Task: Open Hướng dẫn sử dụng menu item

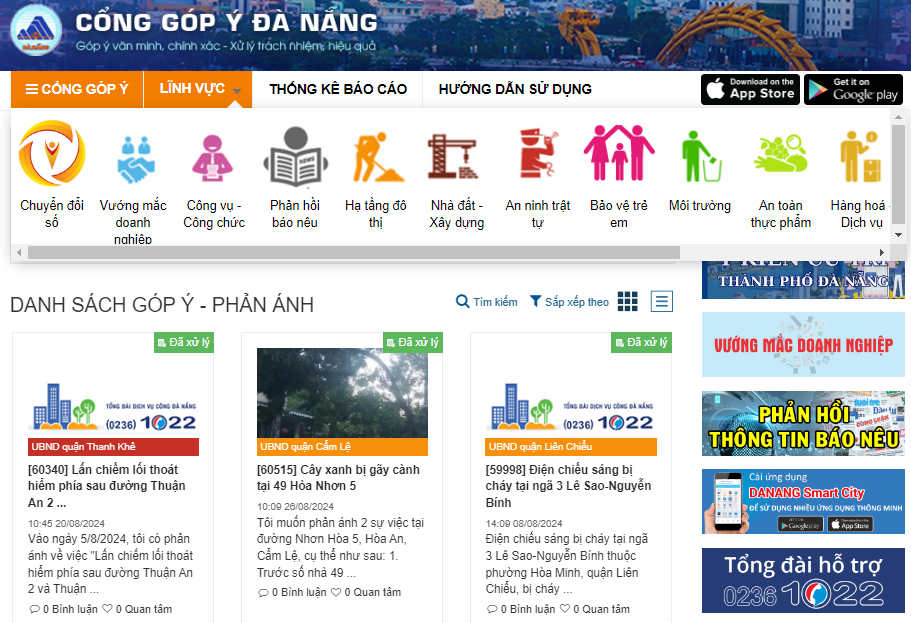Action: pyautogui.click(x=515, y=89)
